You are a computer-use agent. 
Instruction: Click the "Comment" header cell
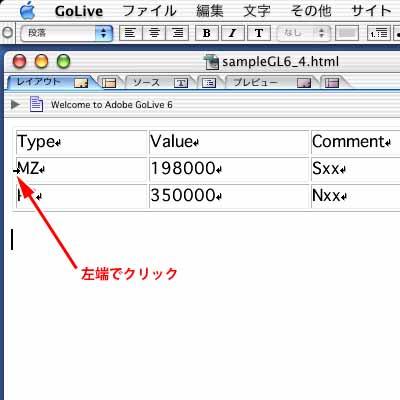tap(356, 142)
